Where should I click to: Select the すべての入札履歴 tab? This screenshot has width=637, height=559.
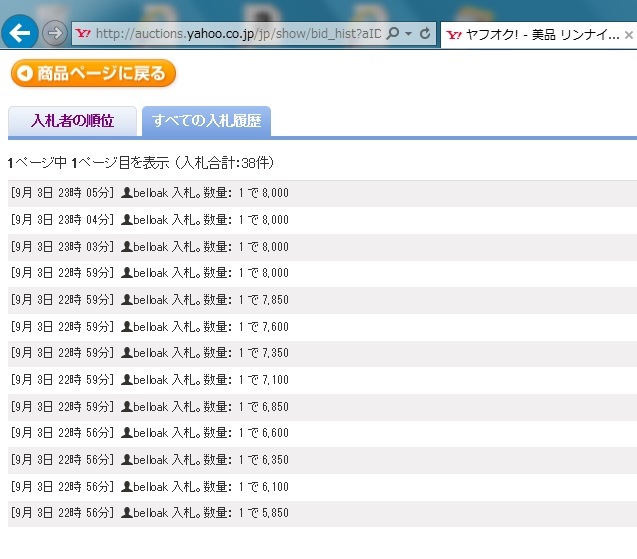tap(206, 121)
